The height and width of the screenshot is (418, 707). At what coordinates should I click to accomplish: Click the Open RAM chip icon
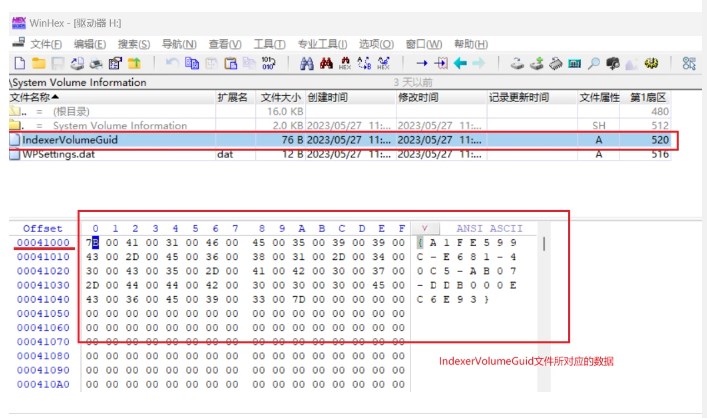pyautogui.click(x=556, y=64)
